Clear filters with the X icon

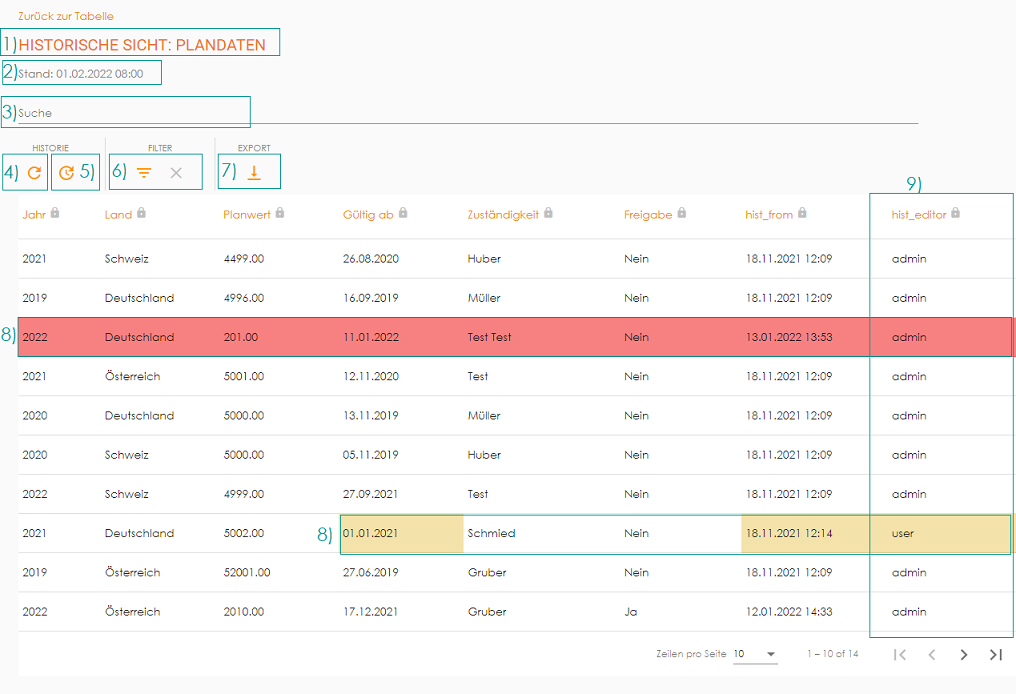pos(176,173)
